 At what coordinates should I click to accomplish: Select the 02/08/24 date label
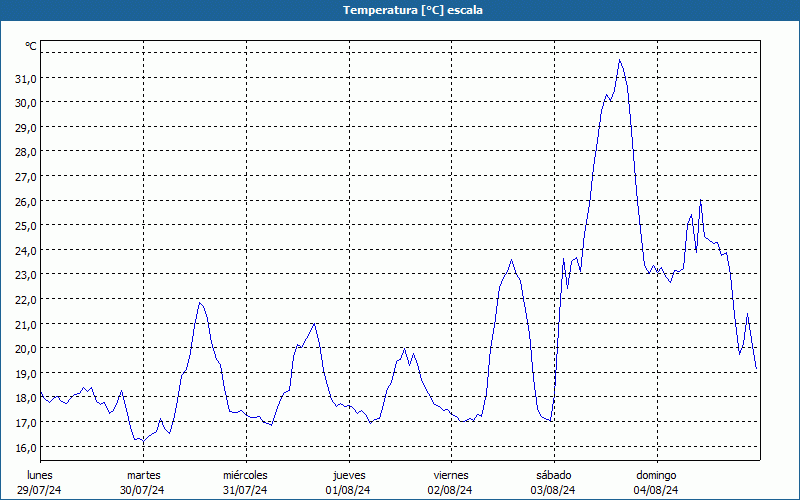point(450,490)
